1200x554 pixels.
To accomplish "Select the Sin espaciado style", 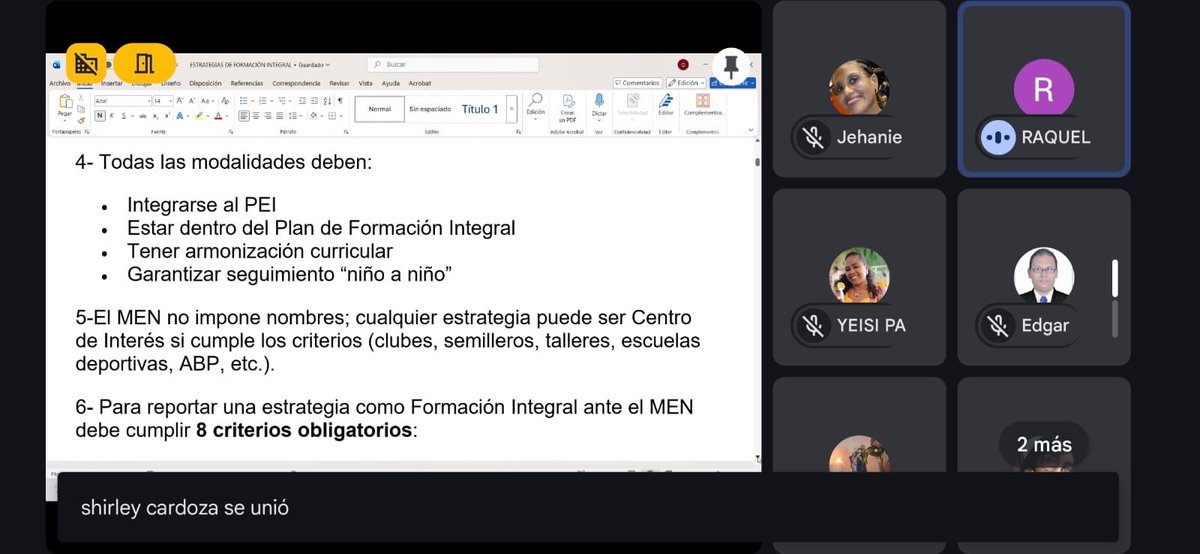I will pyautogui.click(x=430, y=109).
